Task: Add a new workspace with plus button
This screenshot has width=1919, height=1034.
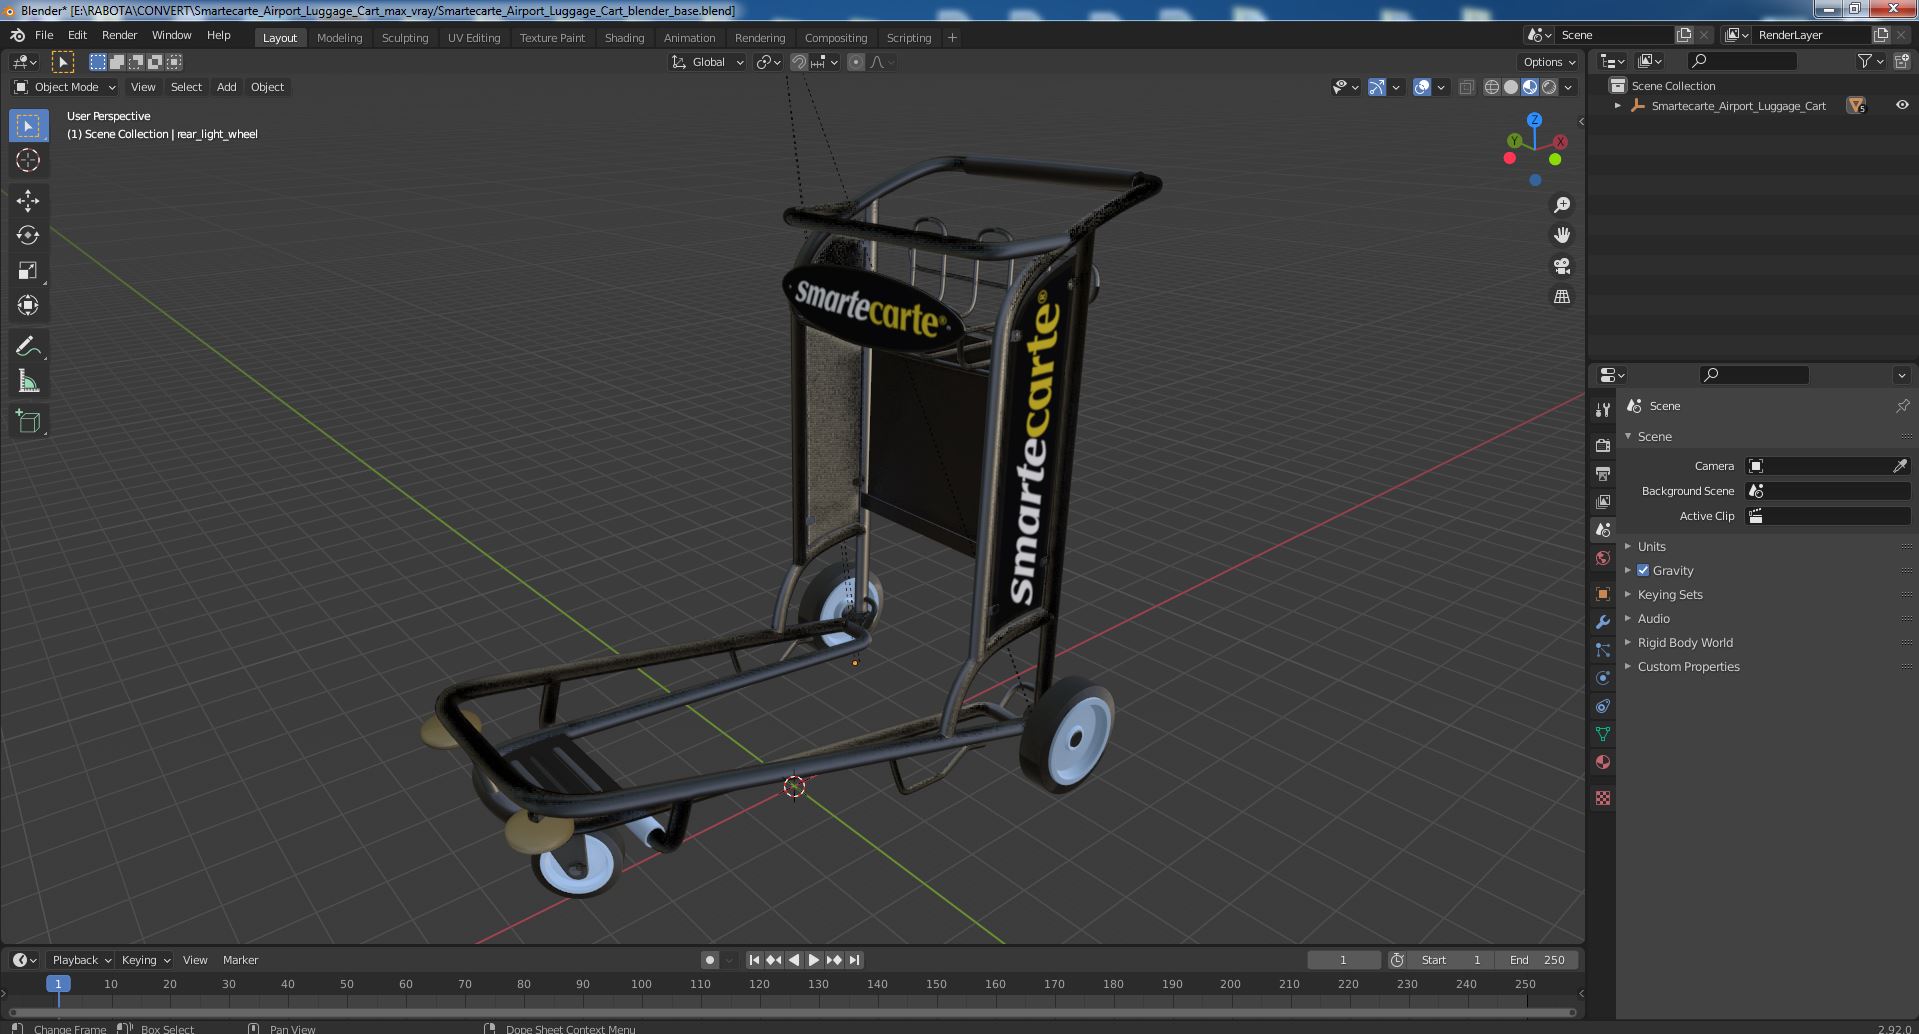Action: point(952,38)
